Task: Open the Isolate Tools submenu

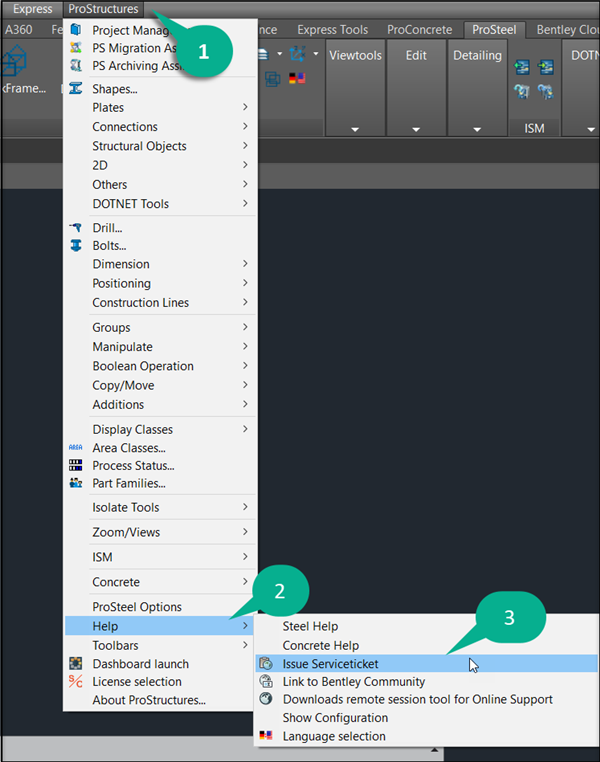Action: pos(160,507)
